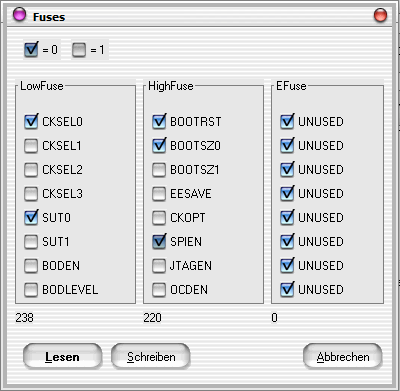Tick the CKSEL3 checkbox
Screen dimensions: 400x391
[31, 194]
